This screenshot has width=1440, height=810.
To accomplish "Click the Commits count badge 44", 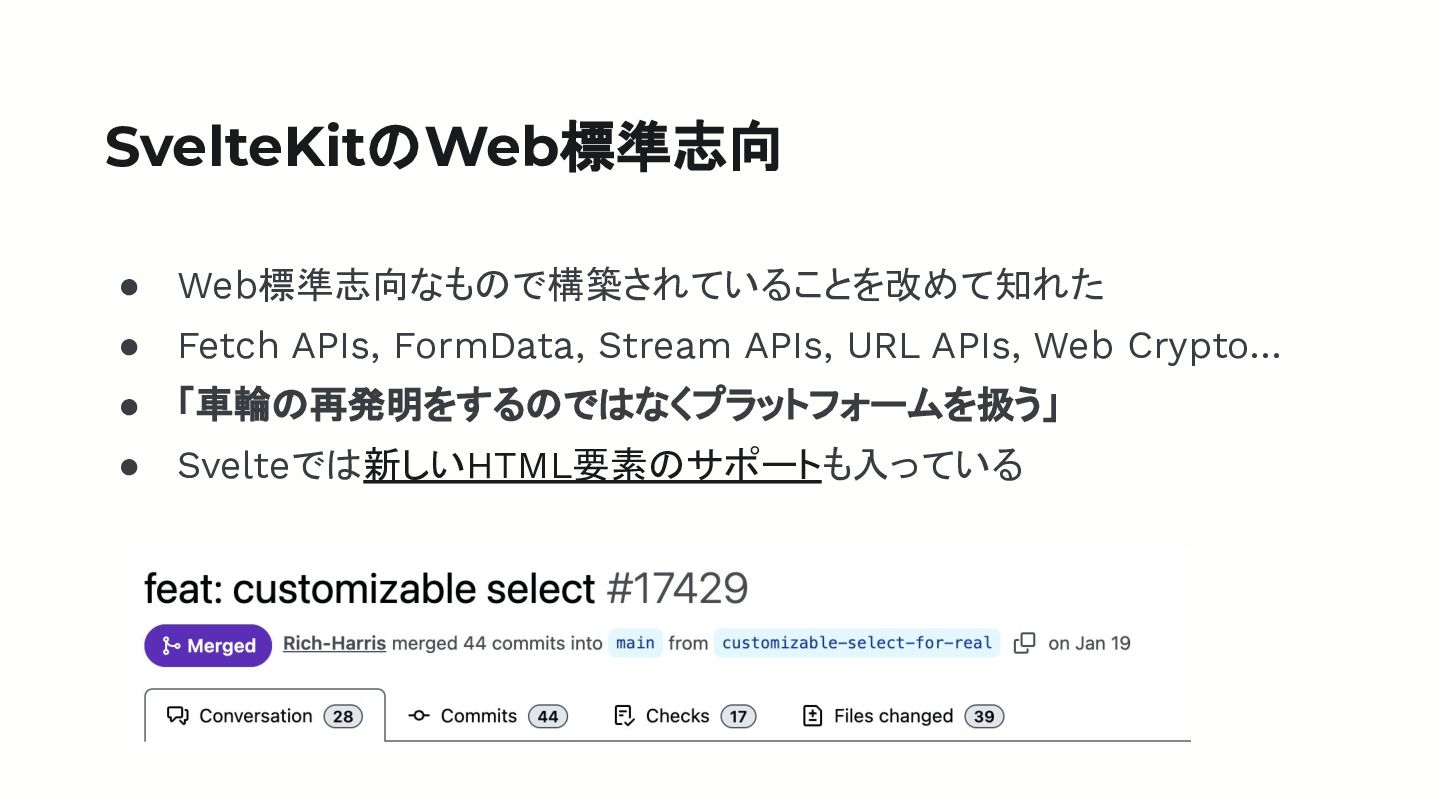I will click(548, 717).
